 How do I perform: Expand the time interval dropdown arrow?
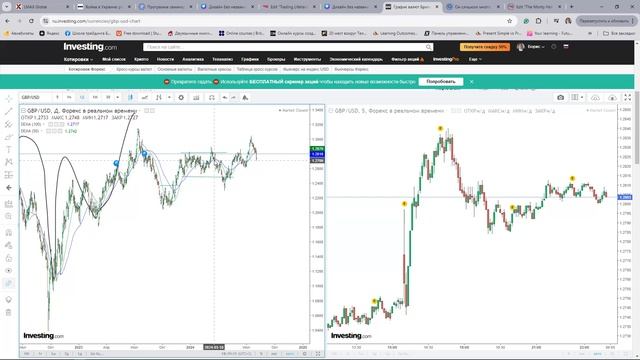point(118,98)
